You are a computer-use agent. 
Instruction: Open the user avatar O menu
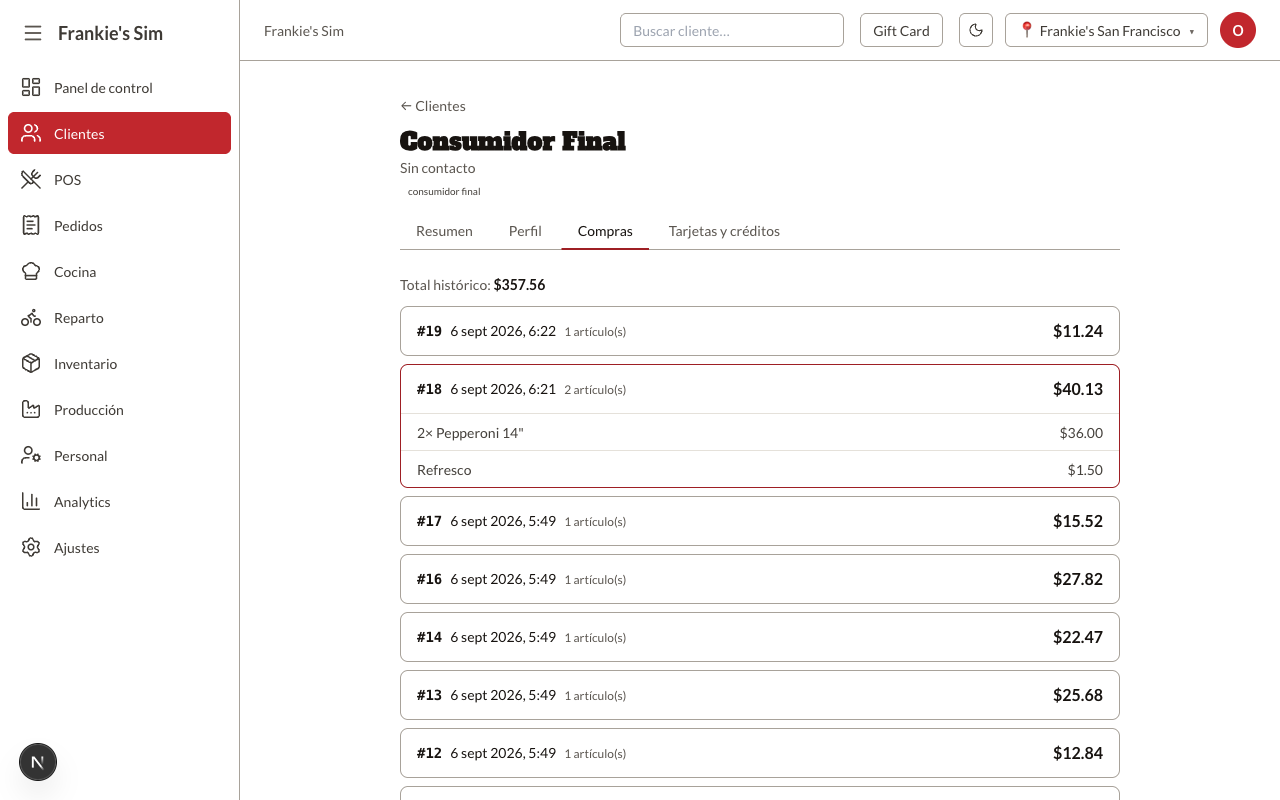[1238, 30]
